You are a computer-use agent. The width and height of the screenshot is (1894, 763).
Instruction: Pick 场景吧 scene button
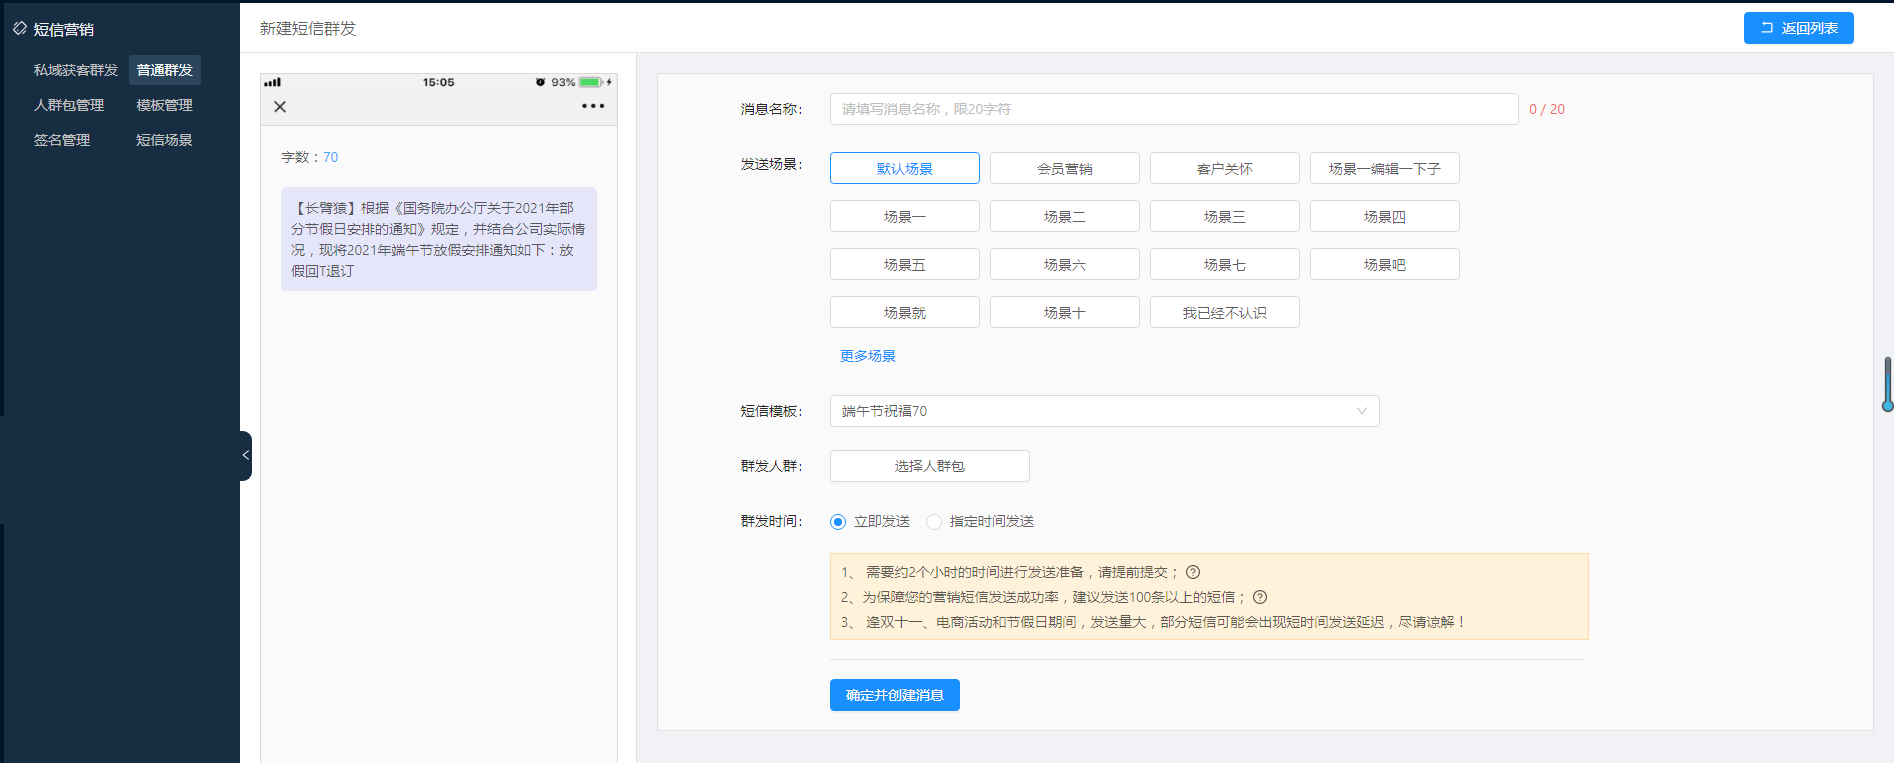click(x=1385, y=264)
